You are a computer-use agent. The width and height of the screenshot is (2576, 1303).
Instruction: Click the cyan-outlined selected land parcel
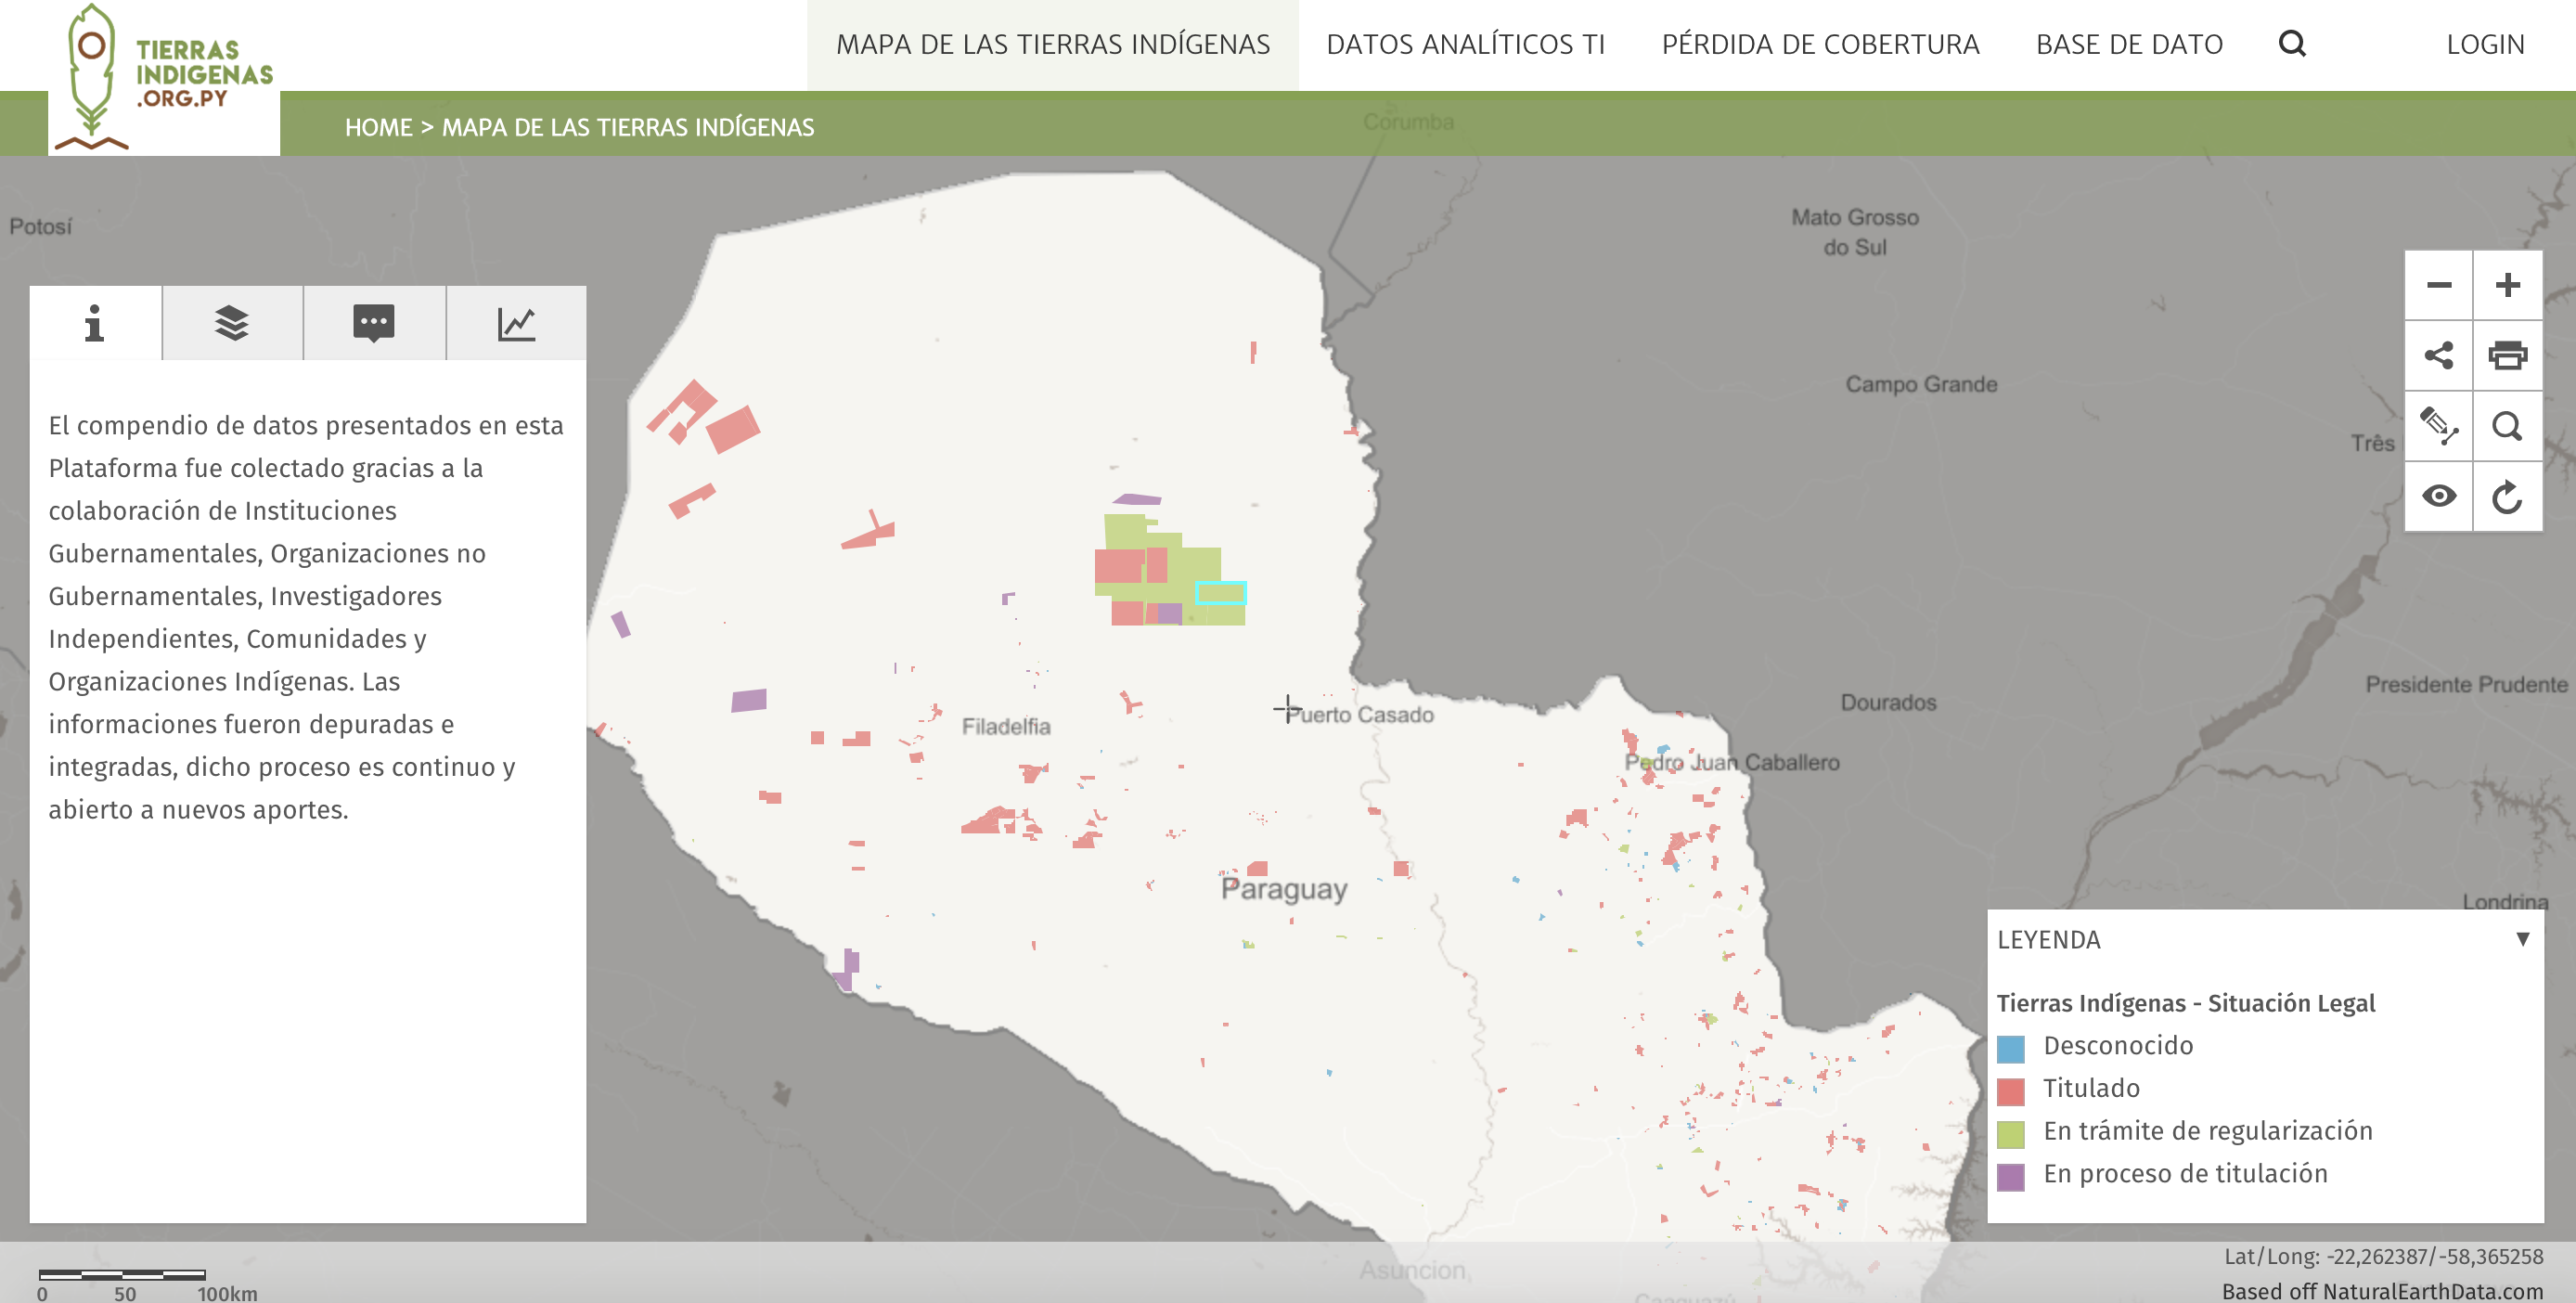tap(1221, 593)
